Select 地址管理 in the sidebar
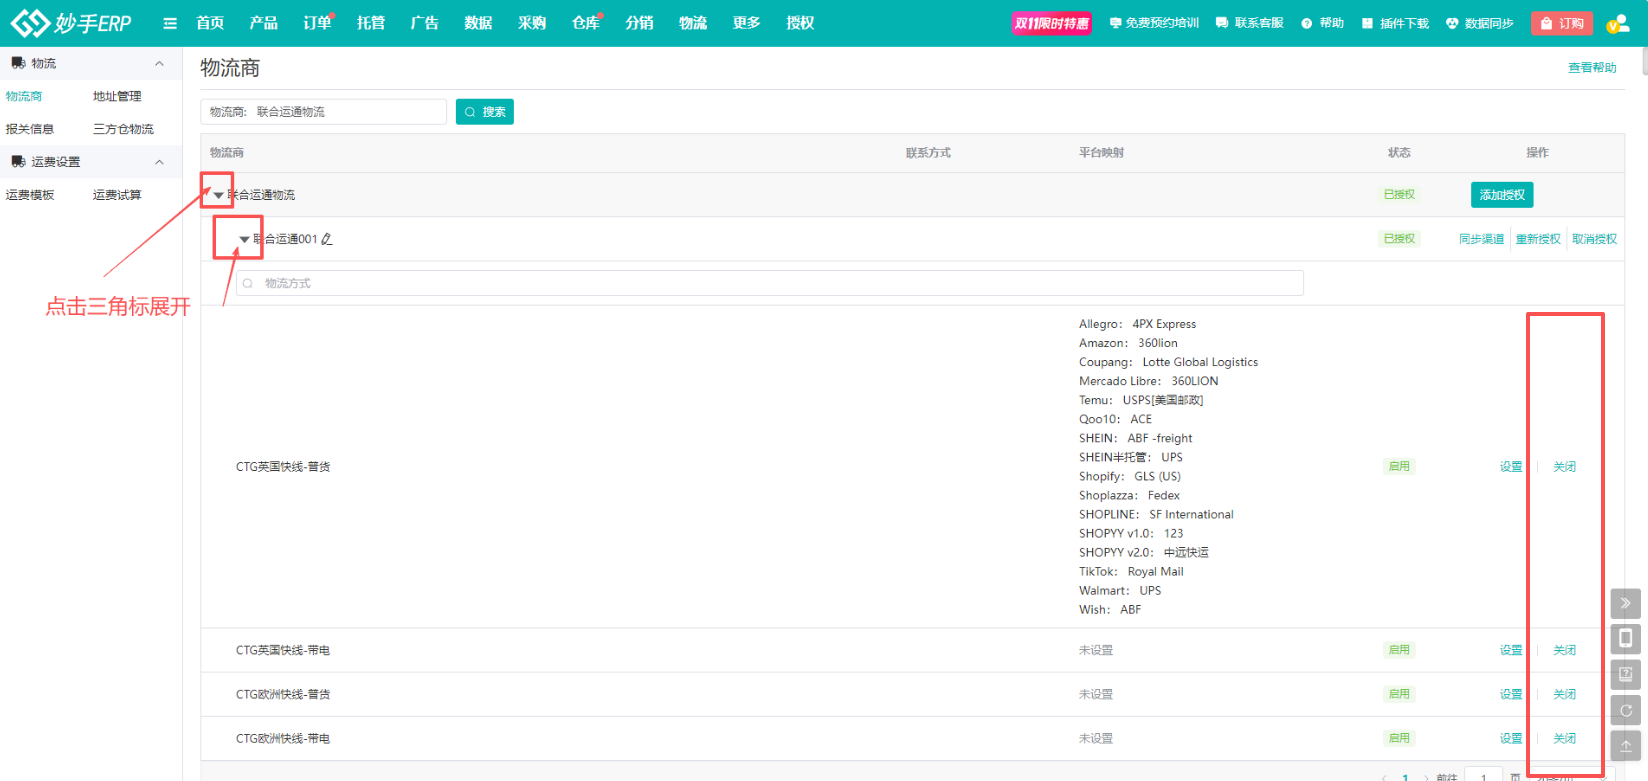 pyautogui.click(x=117, y=96)
